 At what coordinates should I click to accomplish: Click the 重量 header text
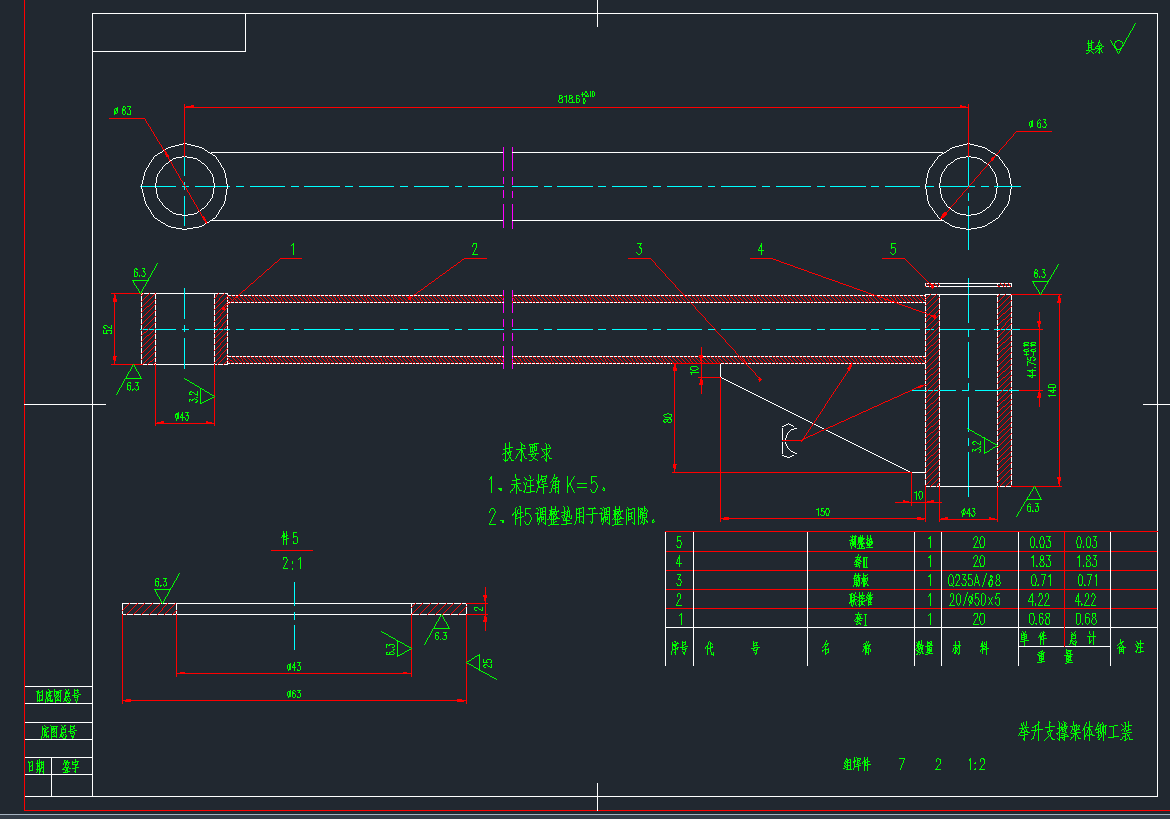point(1055,657)
